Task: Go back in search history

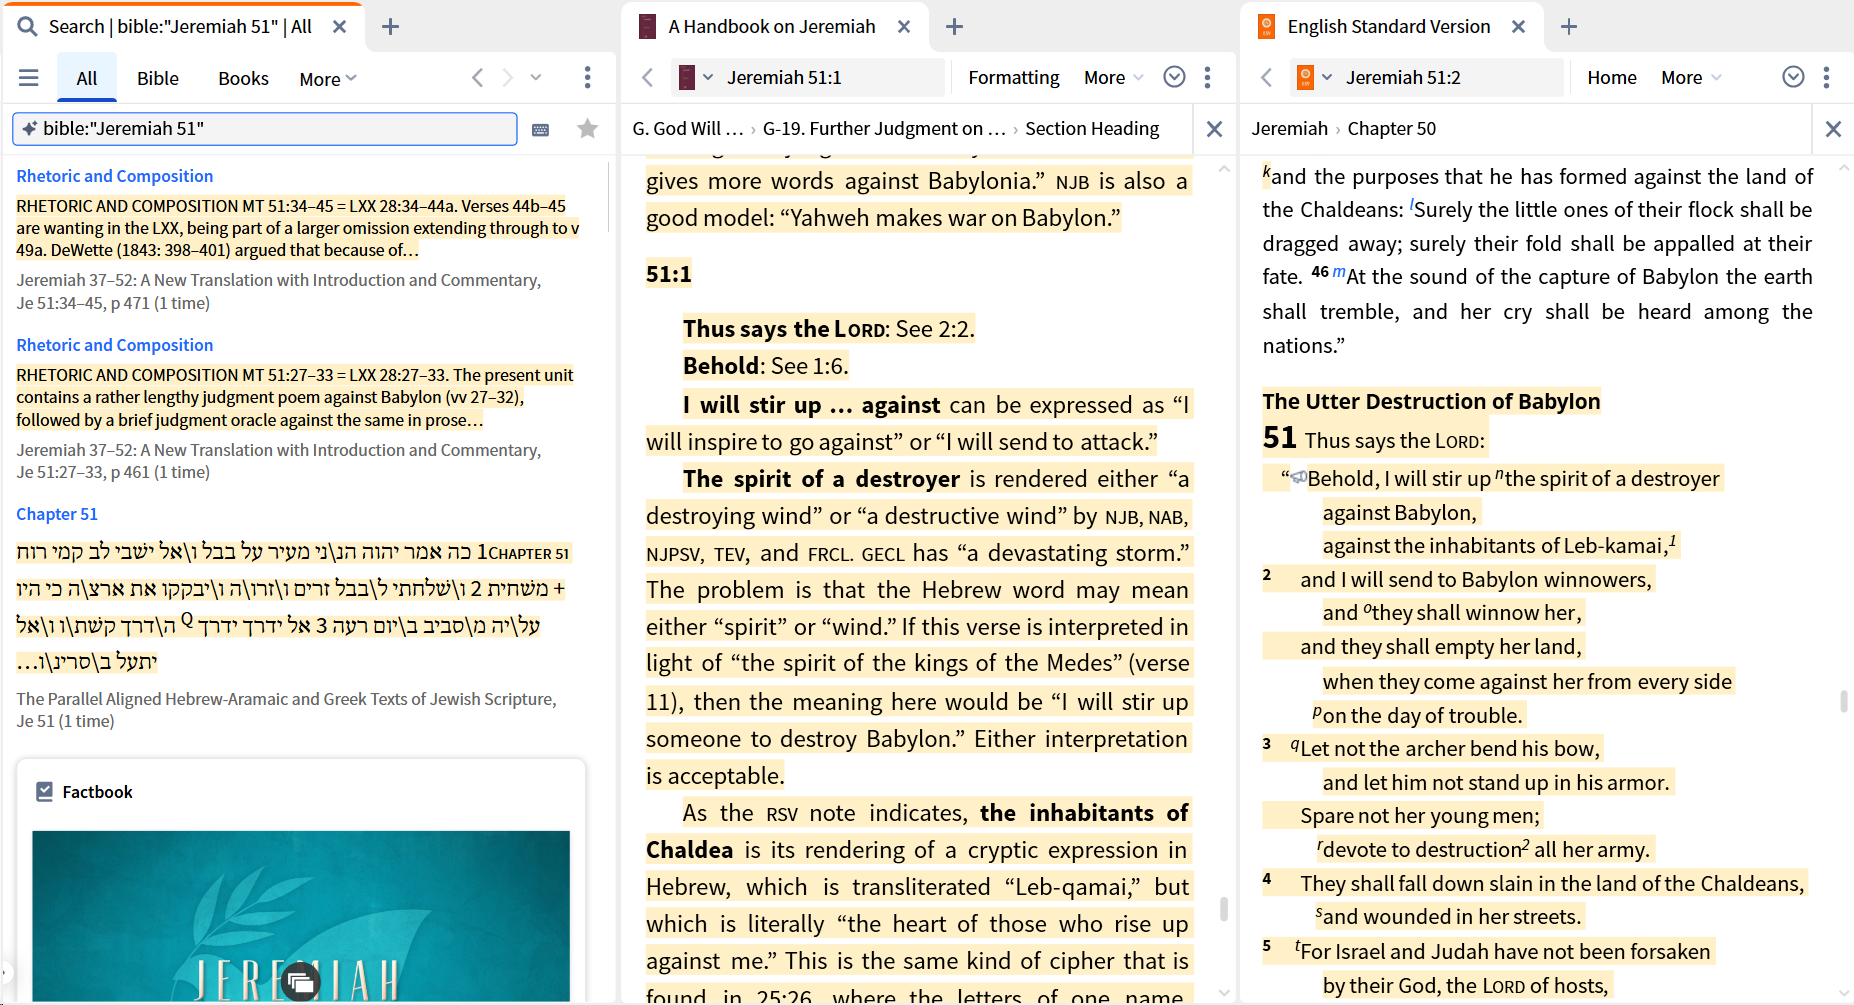Action: coord(478,78)
